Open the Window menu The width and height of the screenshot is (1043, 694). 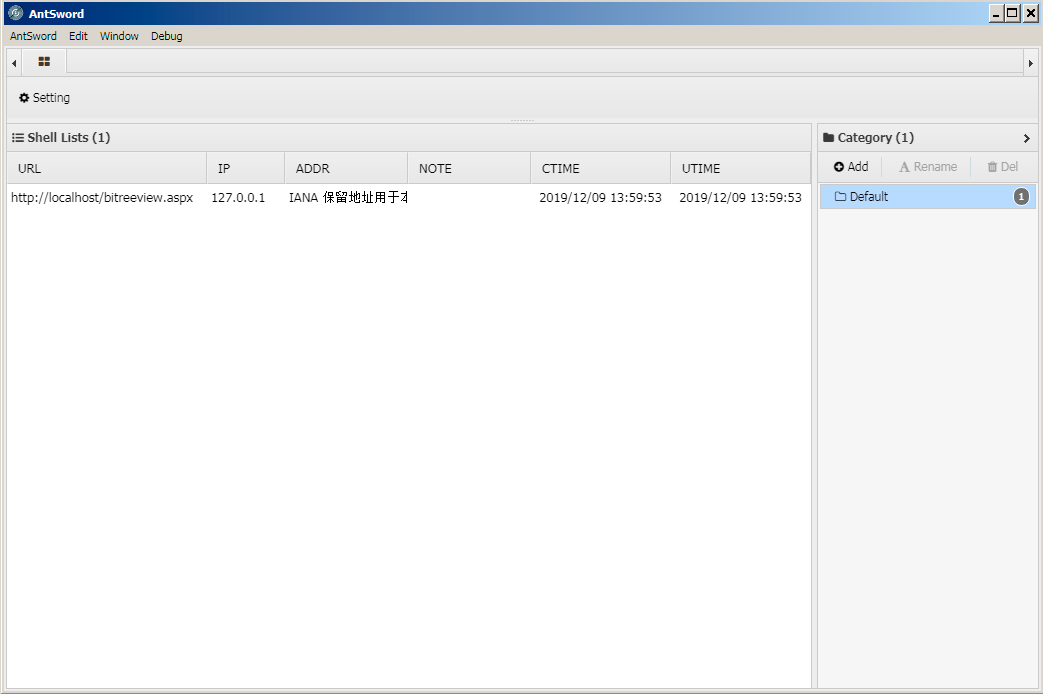tap(119, 36)
